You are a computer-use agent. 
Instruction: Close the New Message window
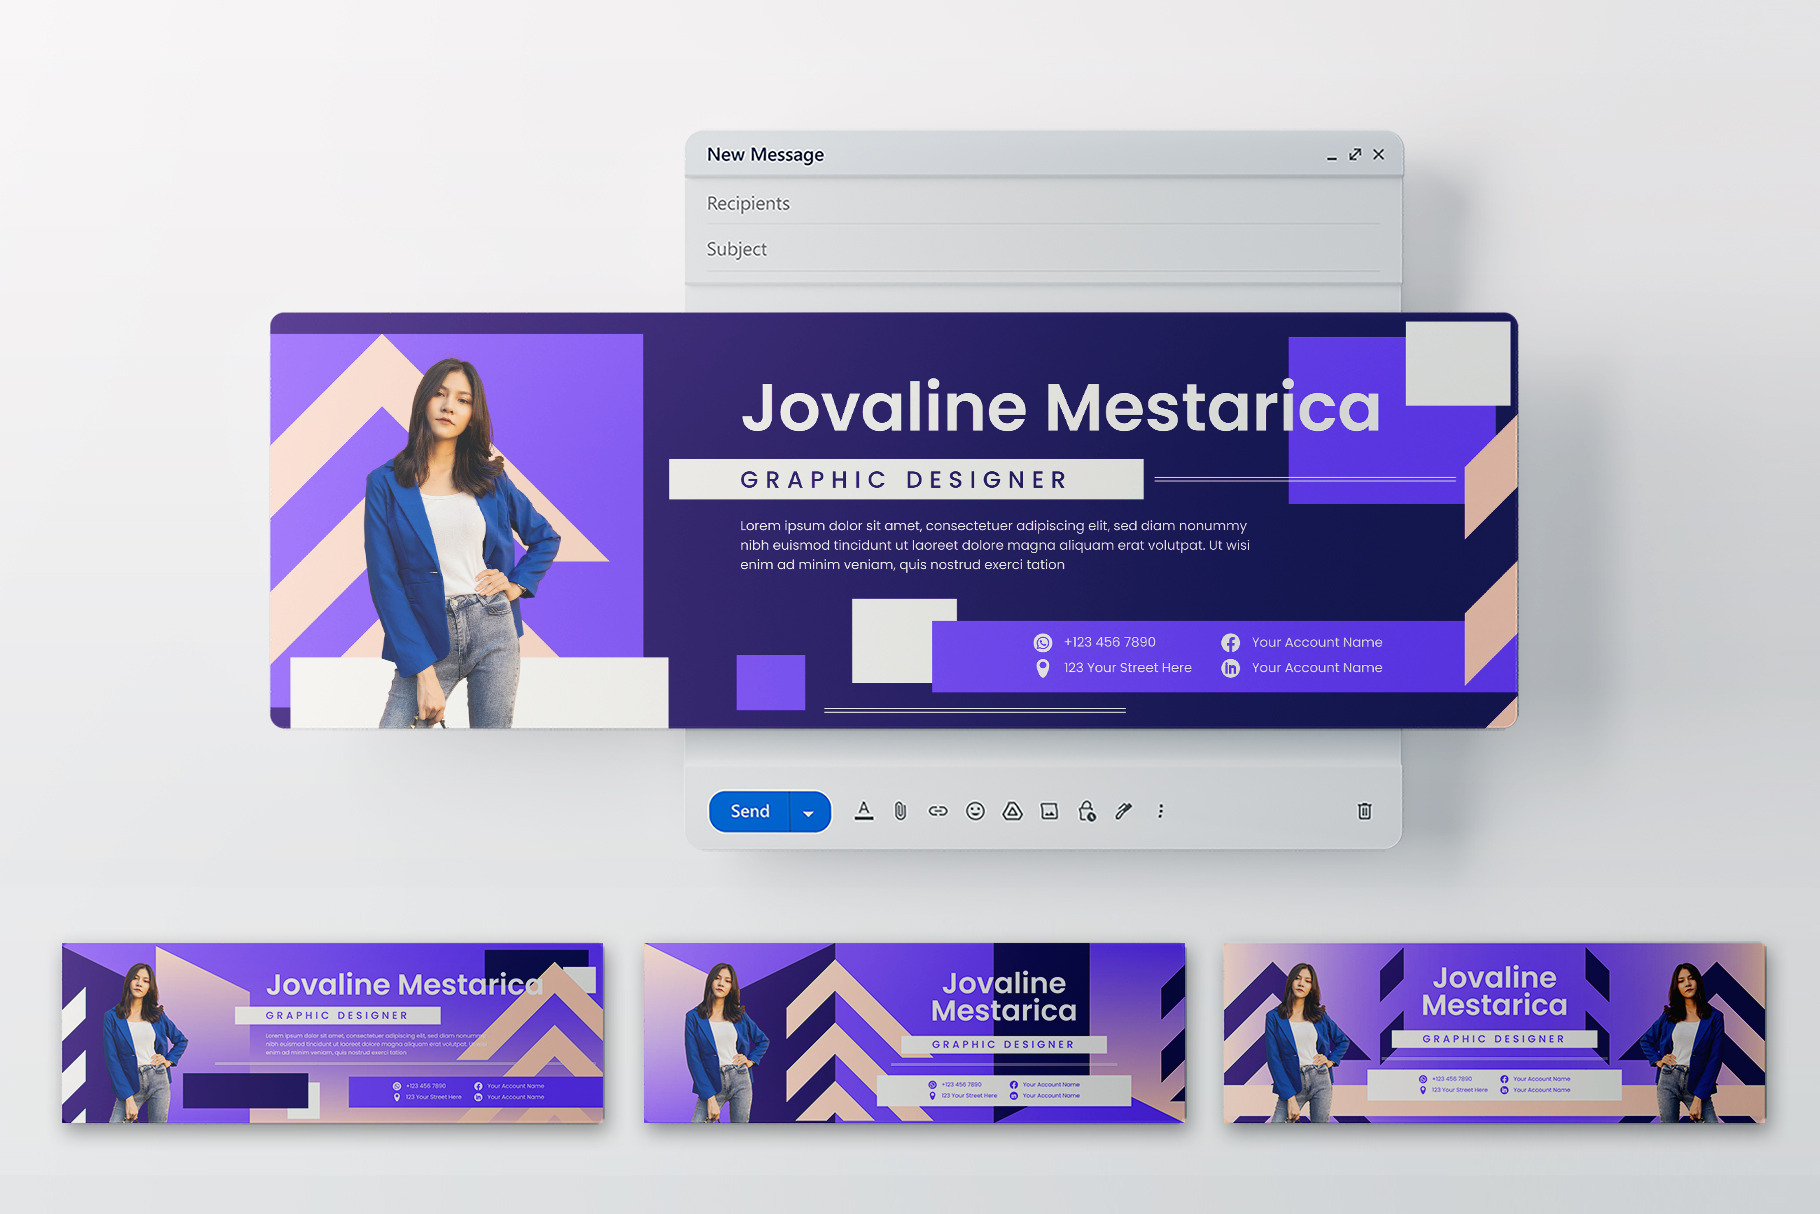pos(1379,154)
